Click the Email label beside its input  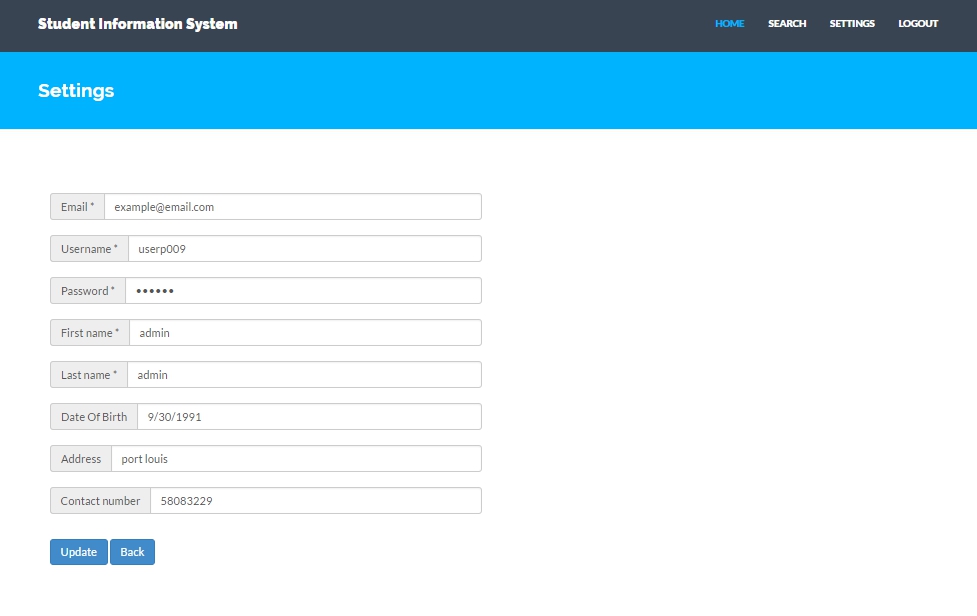76,206
